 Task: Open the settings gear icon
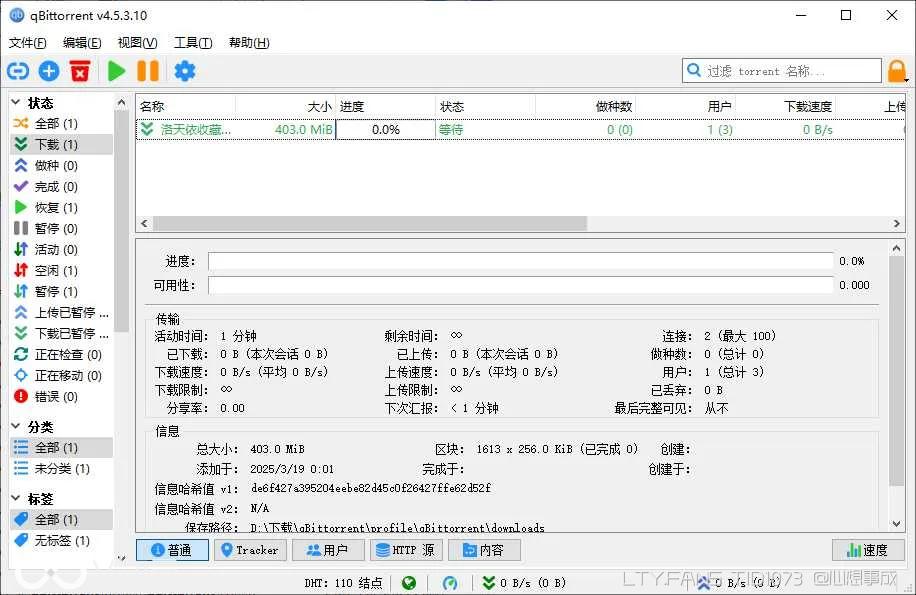click(x=185, y=71)
